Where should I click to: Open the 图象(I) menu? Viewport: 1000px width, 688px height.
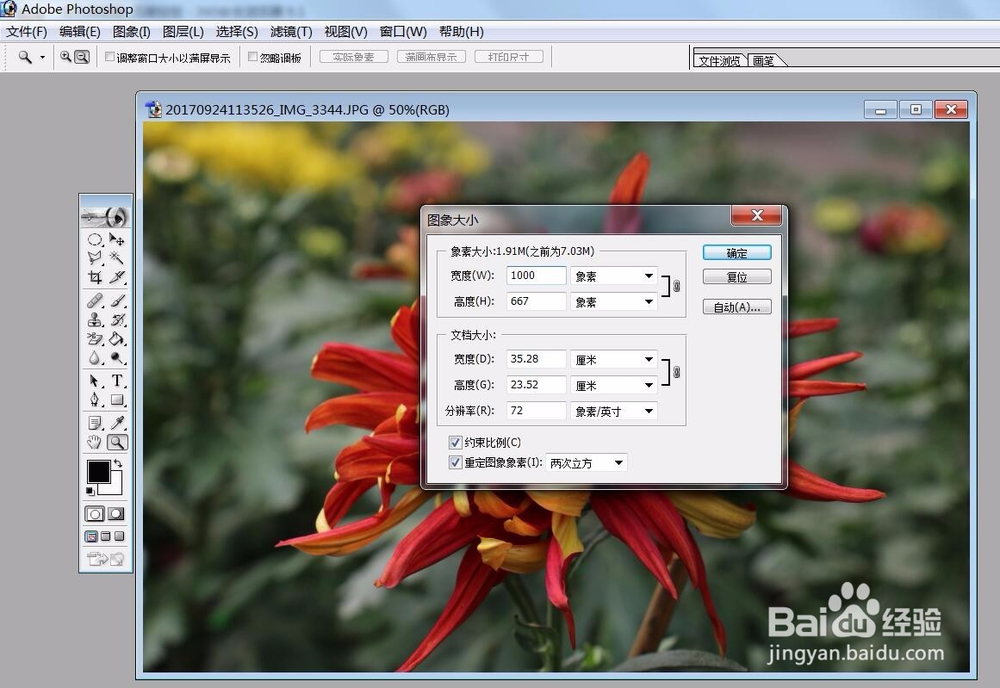pos(131,31)
